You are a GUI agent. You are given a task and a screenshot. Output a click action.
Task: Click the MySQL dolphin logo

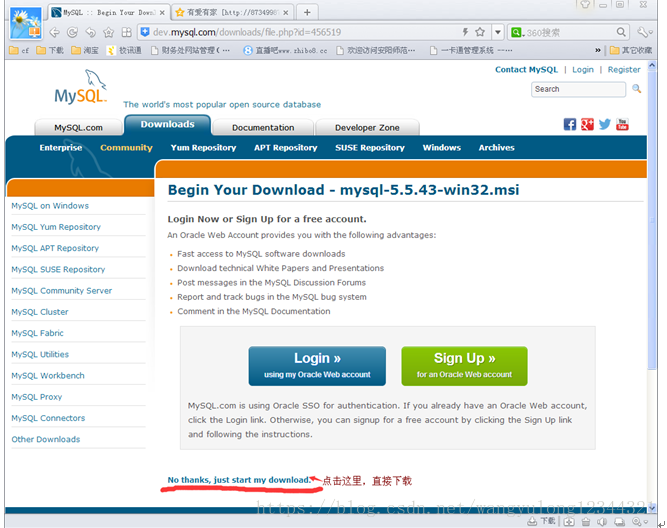tap(81, 87)
